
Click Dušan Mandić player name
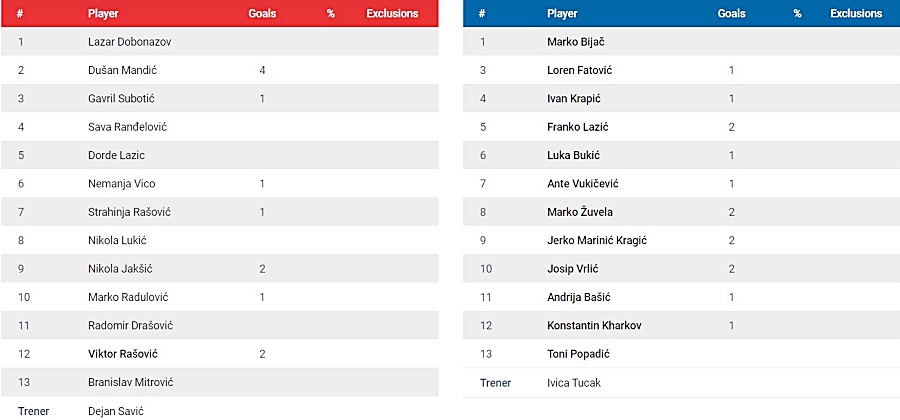[x=122, y=71]
